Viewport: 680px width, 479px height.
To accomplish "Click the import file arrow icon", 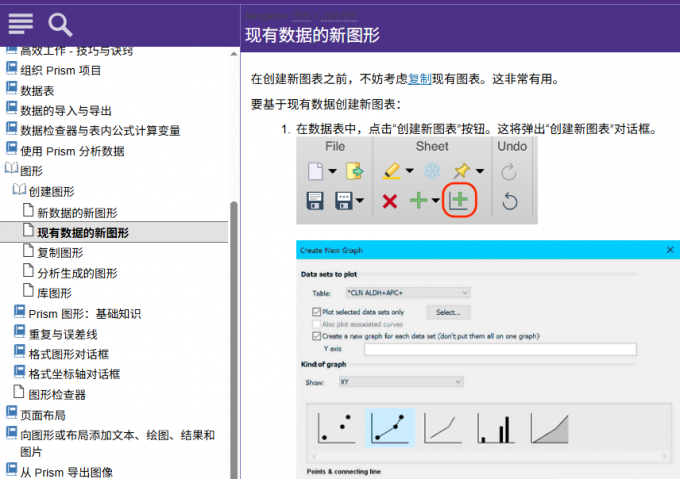I will pyautogui.click(x=355, y=171).
